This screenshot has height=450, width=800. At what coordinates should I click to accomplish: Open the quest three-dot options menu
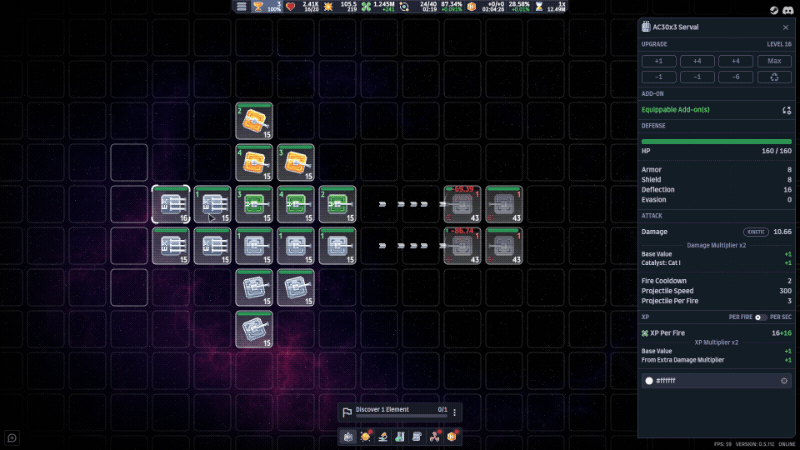[x=455, y=412]
